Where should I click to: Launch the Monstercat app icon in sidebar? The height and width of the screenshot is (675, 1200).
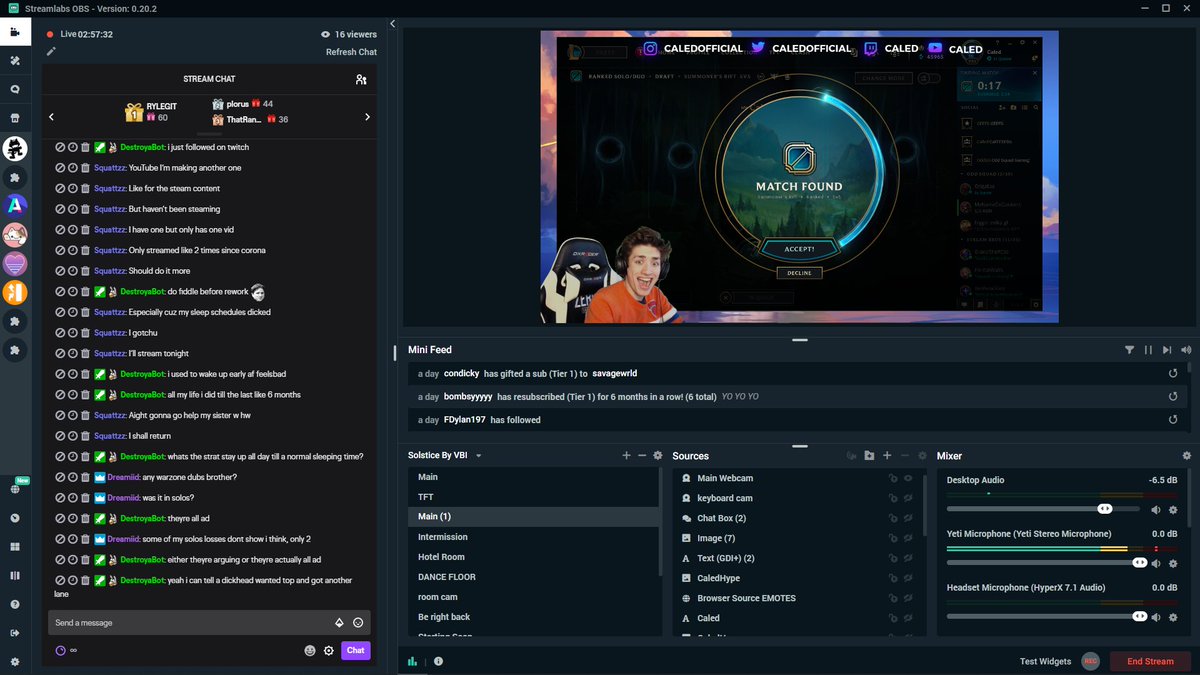(x=14, y=150)
